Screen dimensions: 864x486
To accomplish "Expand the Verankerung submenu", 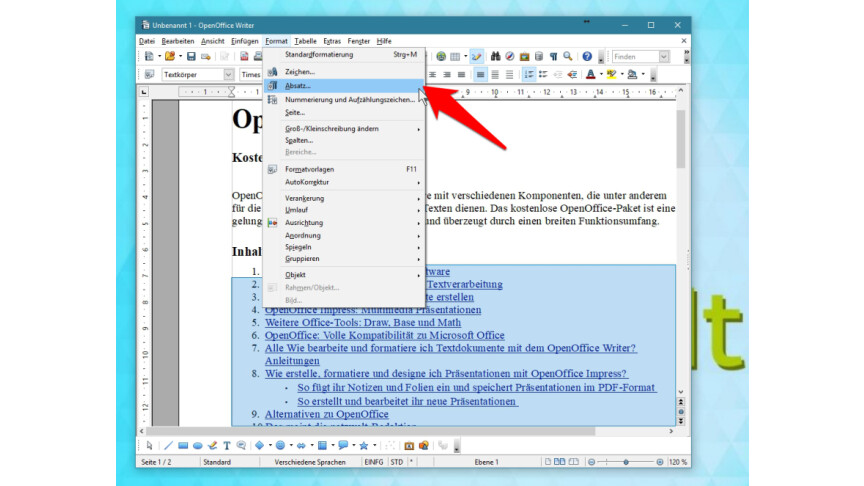I will pos(344,198).
